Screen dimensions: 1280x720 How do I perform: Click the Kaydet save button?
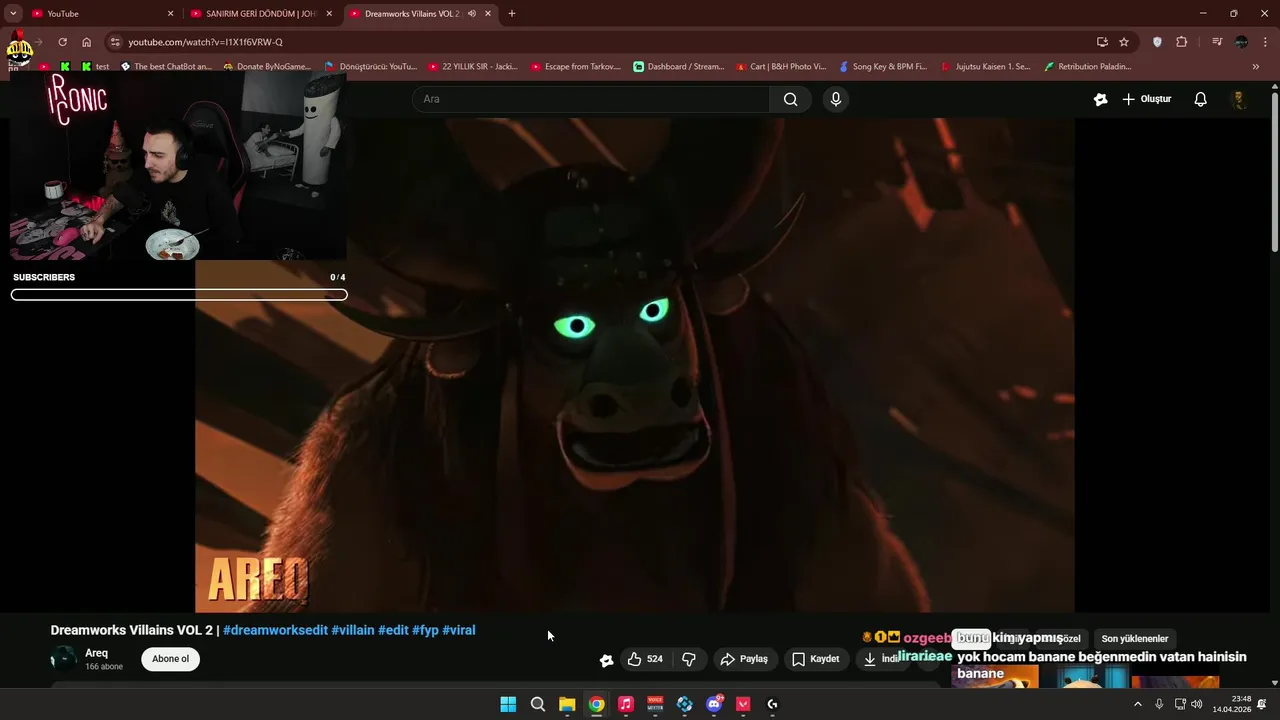(816, 659)
